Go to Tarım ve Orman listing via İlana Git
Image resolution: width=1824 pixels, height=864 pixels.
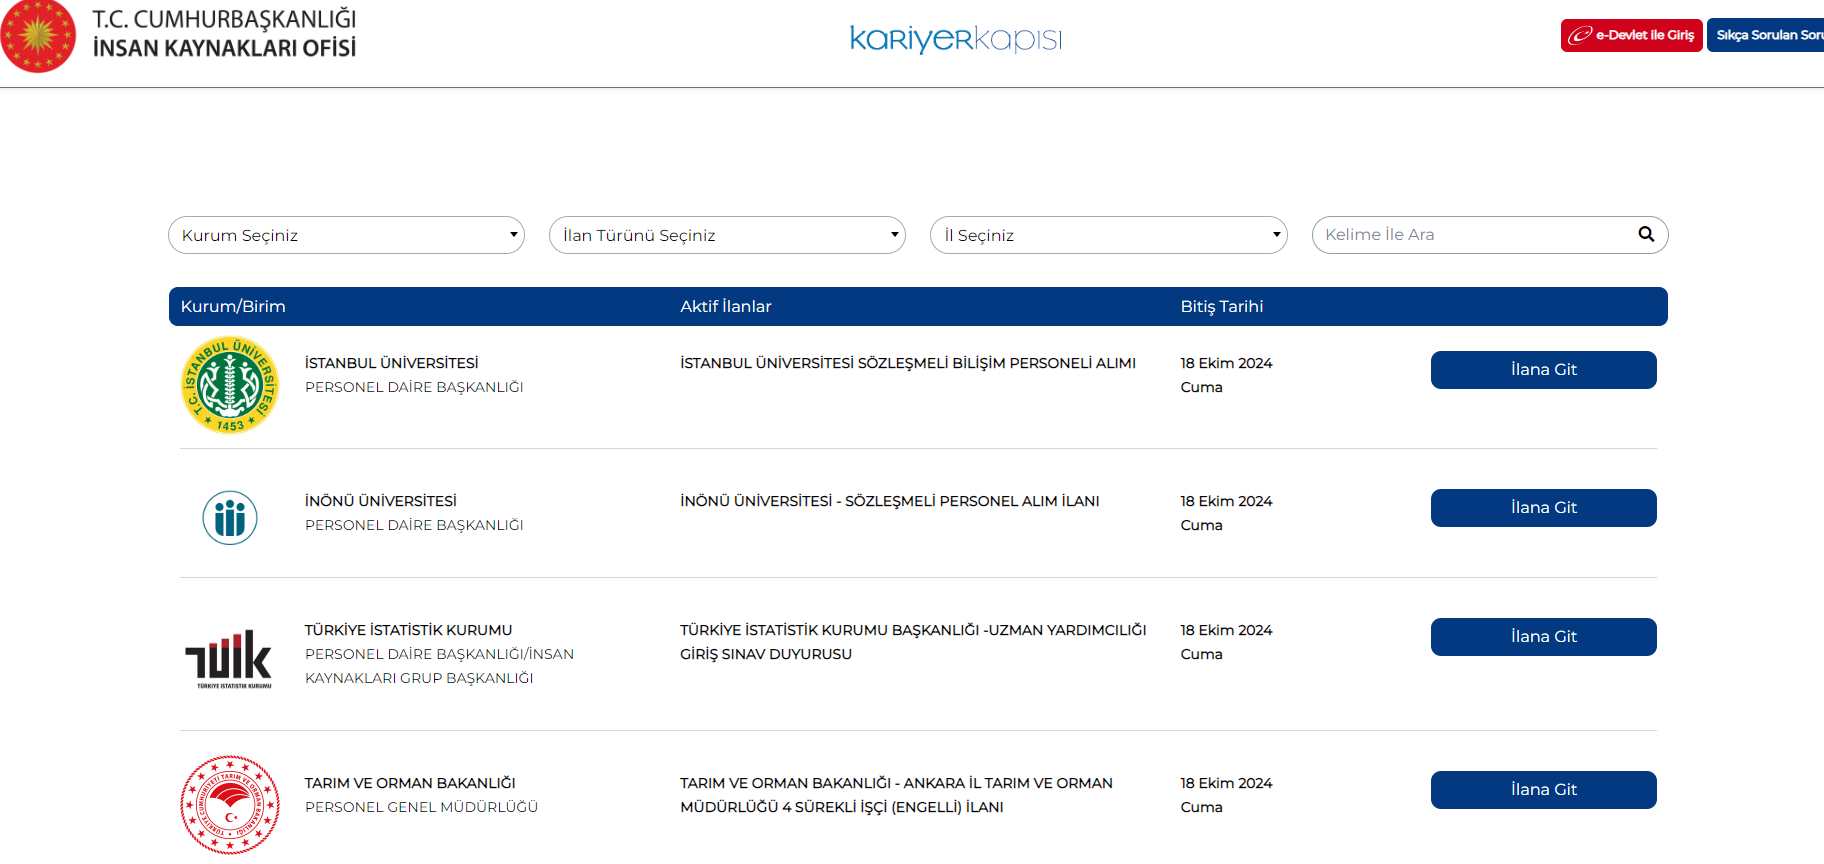click(x=1543, y=790)
